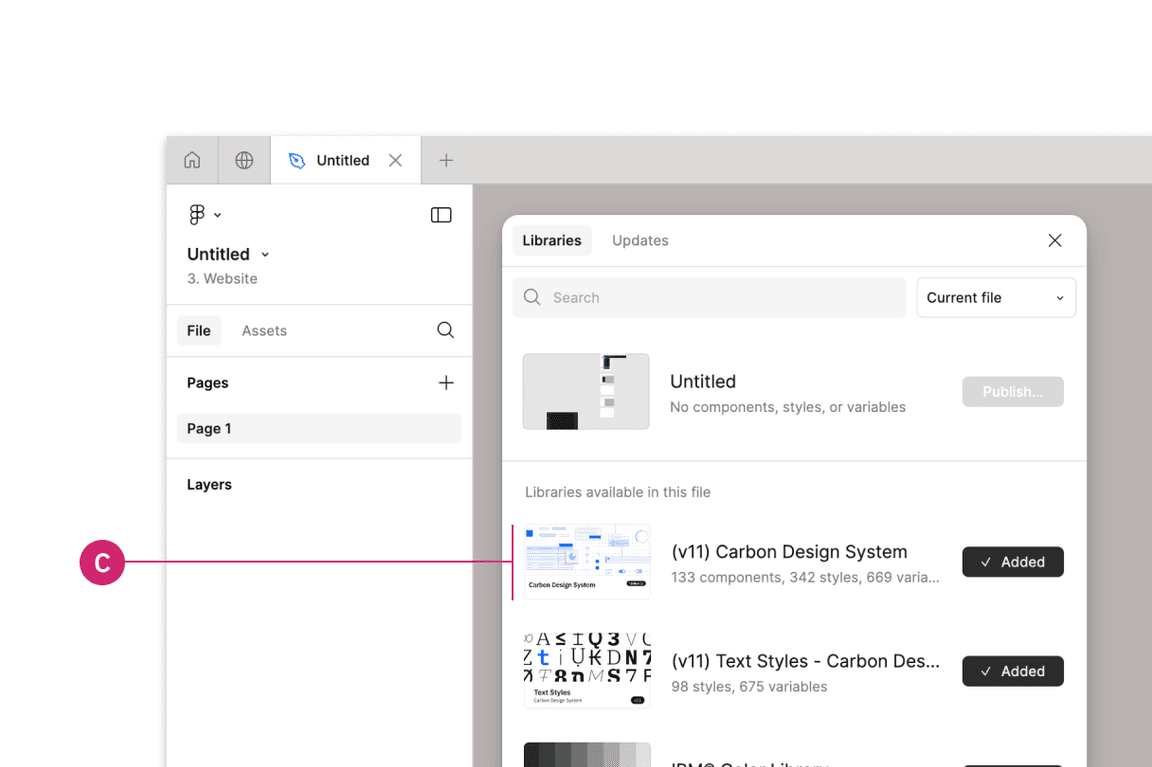
Task: Switch to the Assets tab
Action: point(264,331)
